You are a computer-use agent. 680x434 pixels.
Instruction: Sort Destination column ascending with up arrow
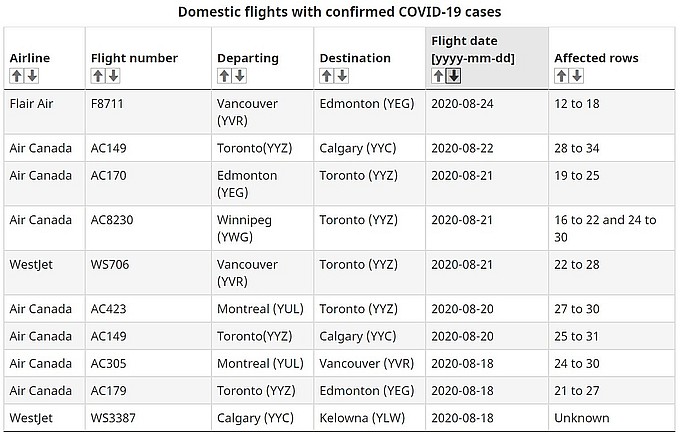[x=327, y=76]
